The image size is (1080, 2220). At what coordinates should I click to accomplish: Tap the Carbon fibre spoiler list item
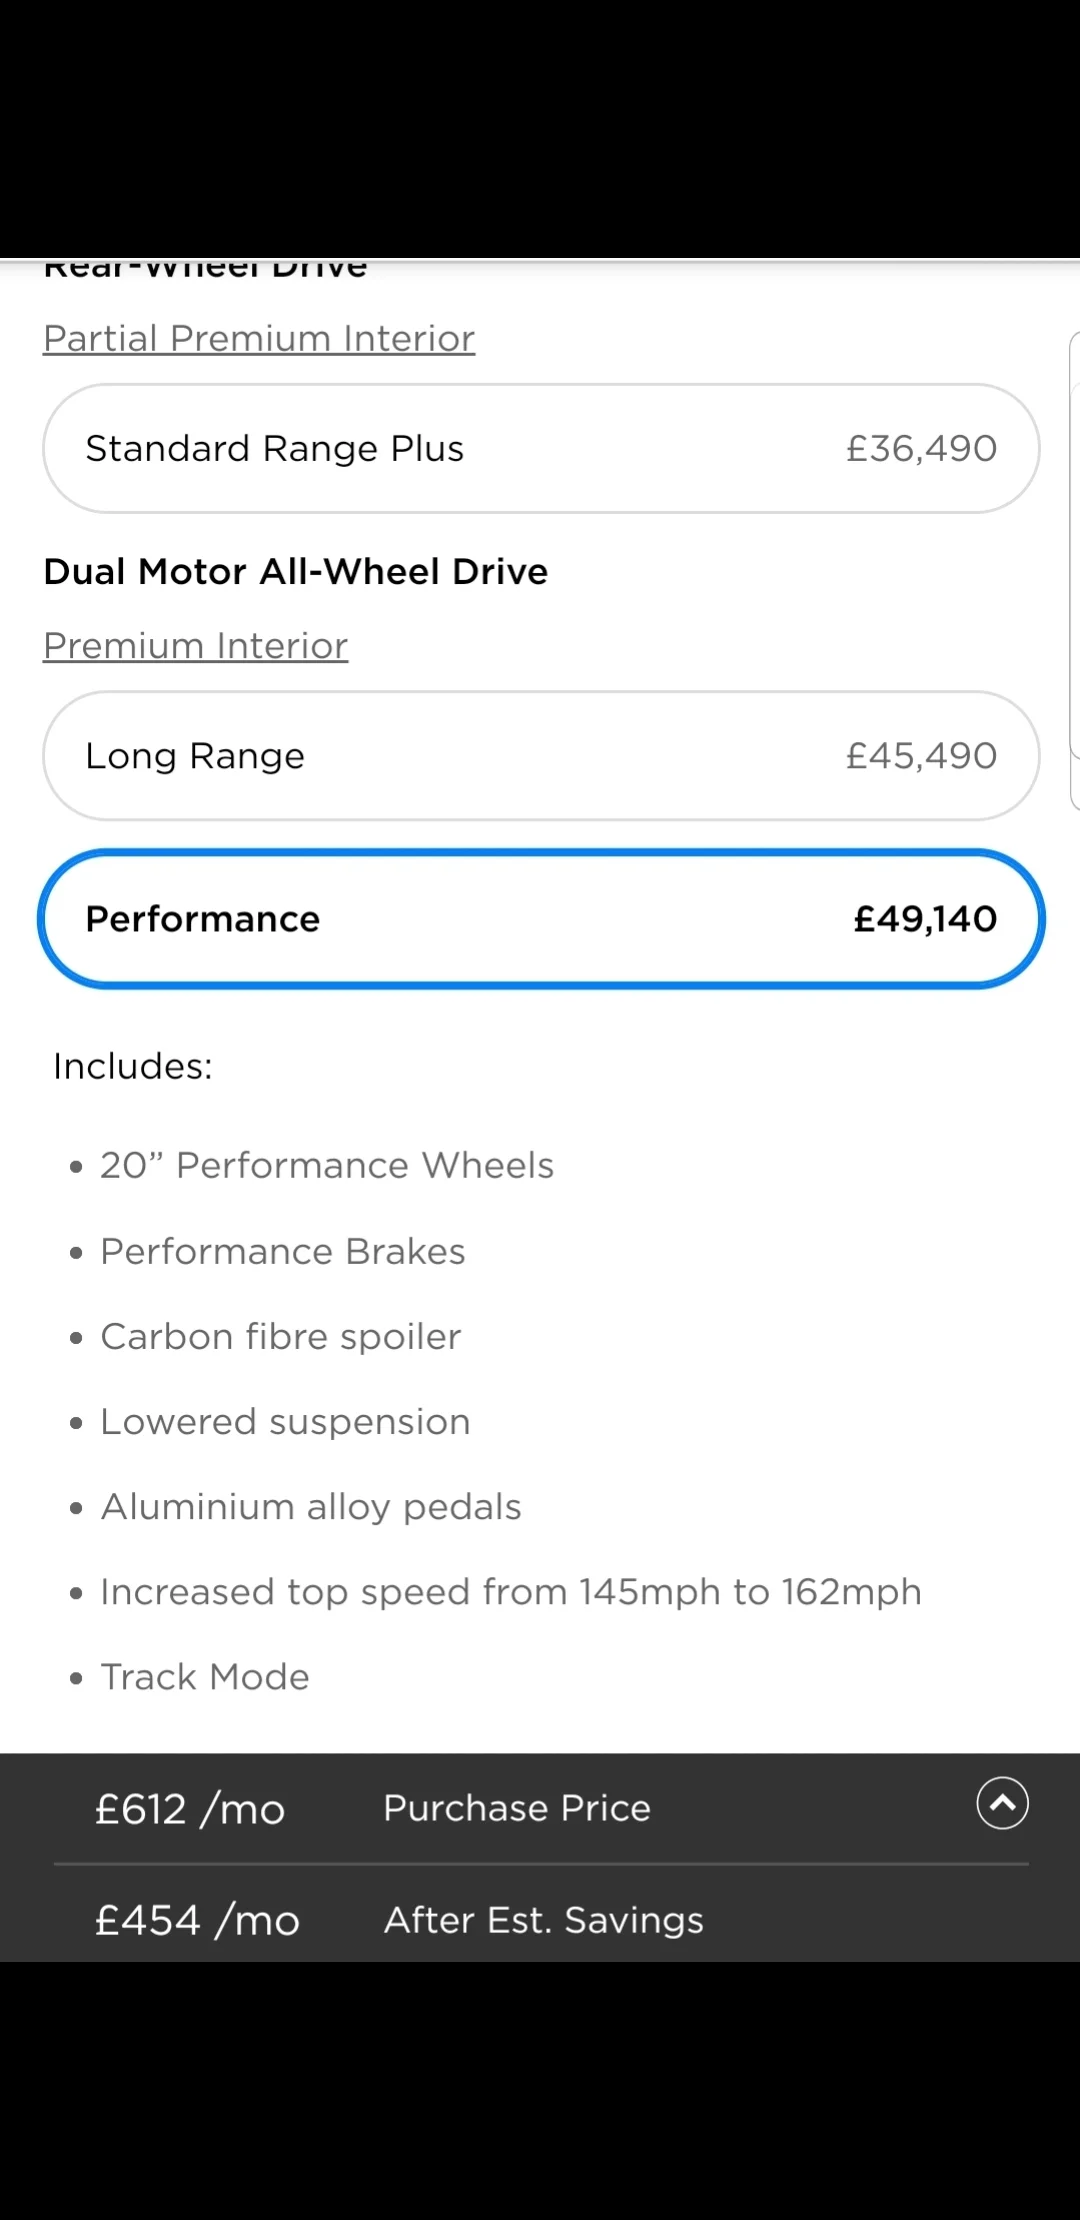(x=280, y=1336)
